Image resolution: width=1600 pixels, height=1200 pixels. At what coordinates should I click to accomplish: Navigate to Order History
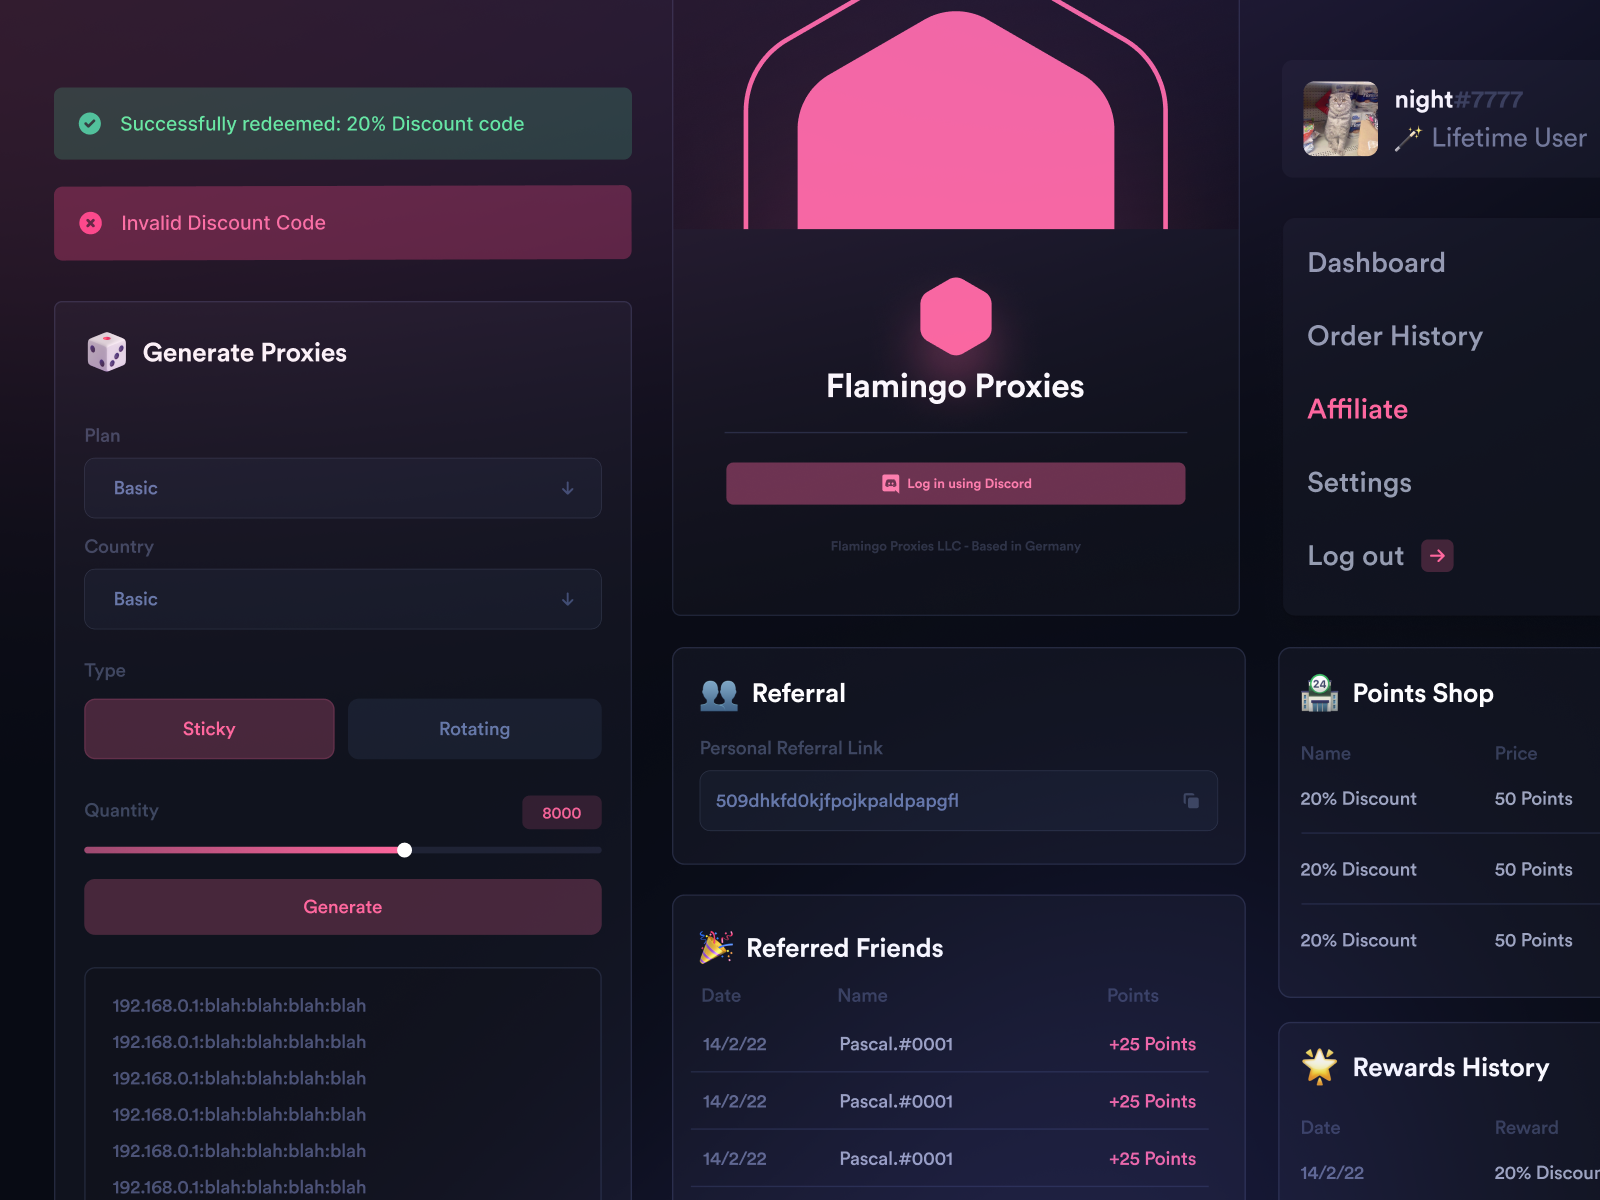coord(1394,336)
